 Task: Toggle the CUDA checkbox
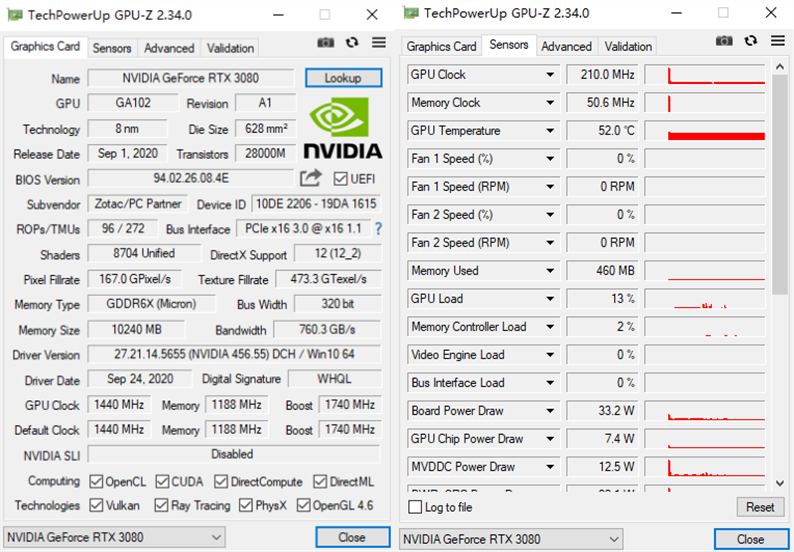[x=163, y=482]
